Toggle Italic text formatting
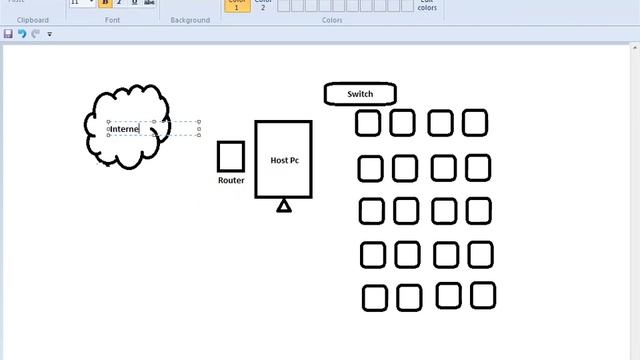640x360 pixels. tap(120, 3)
